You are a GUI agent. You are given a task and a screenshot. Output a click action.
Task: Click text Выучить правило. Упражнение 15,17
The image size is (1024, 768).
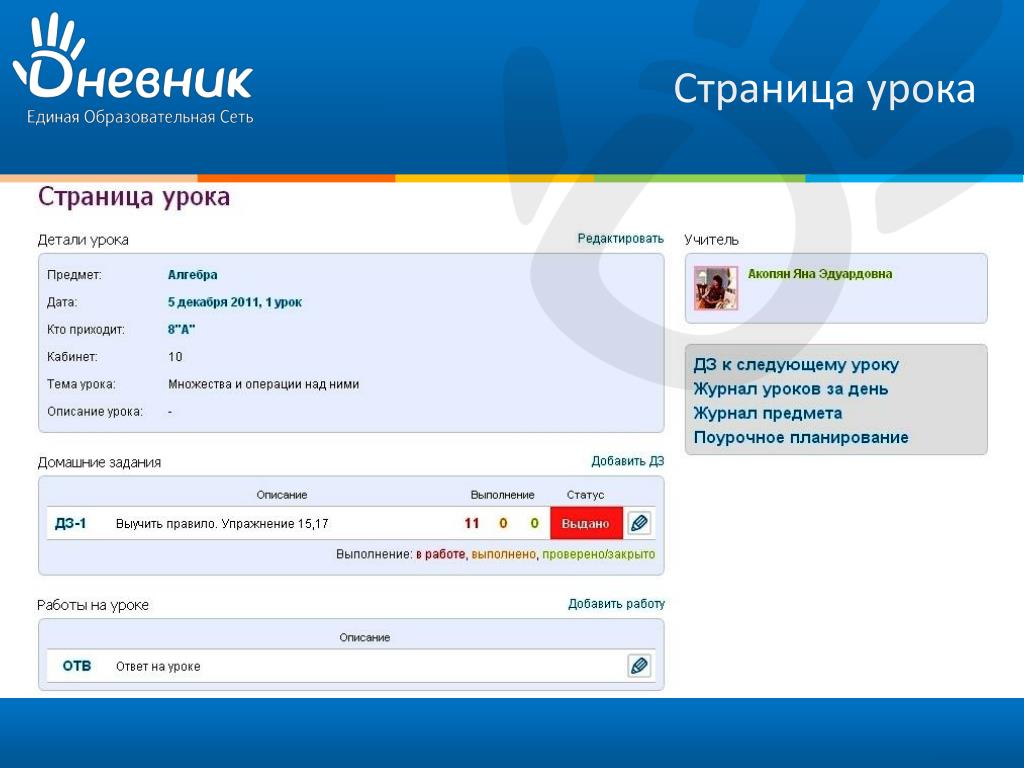(x=222, y=524)
